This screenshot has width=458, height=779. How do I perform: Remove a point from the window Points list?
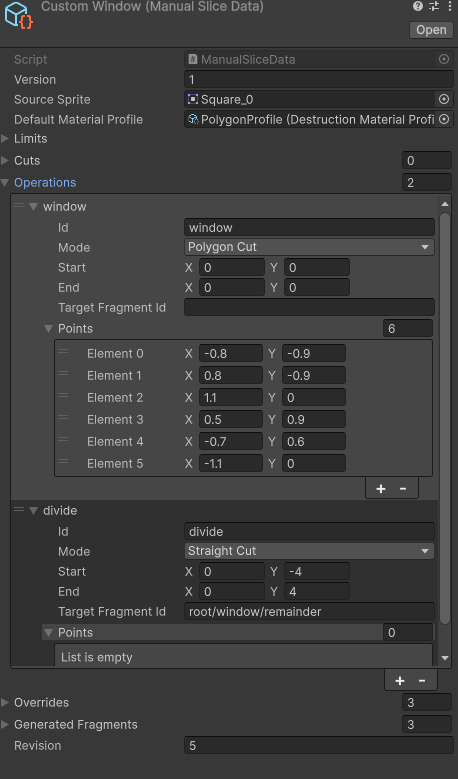pyautogui.click(x=403, y=488)
